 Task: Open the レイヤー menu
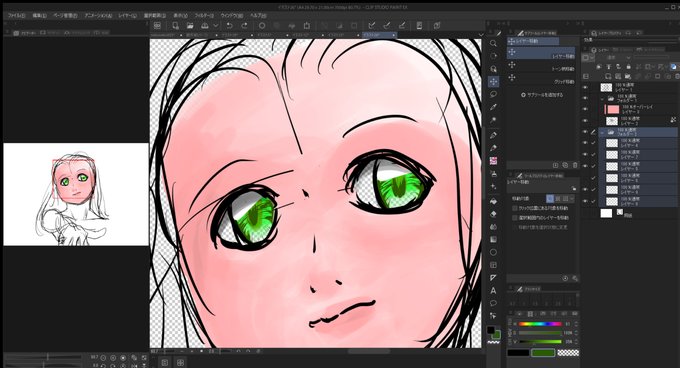click(x=127, y=16)
